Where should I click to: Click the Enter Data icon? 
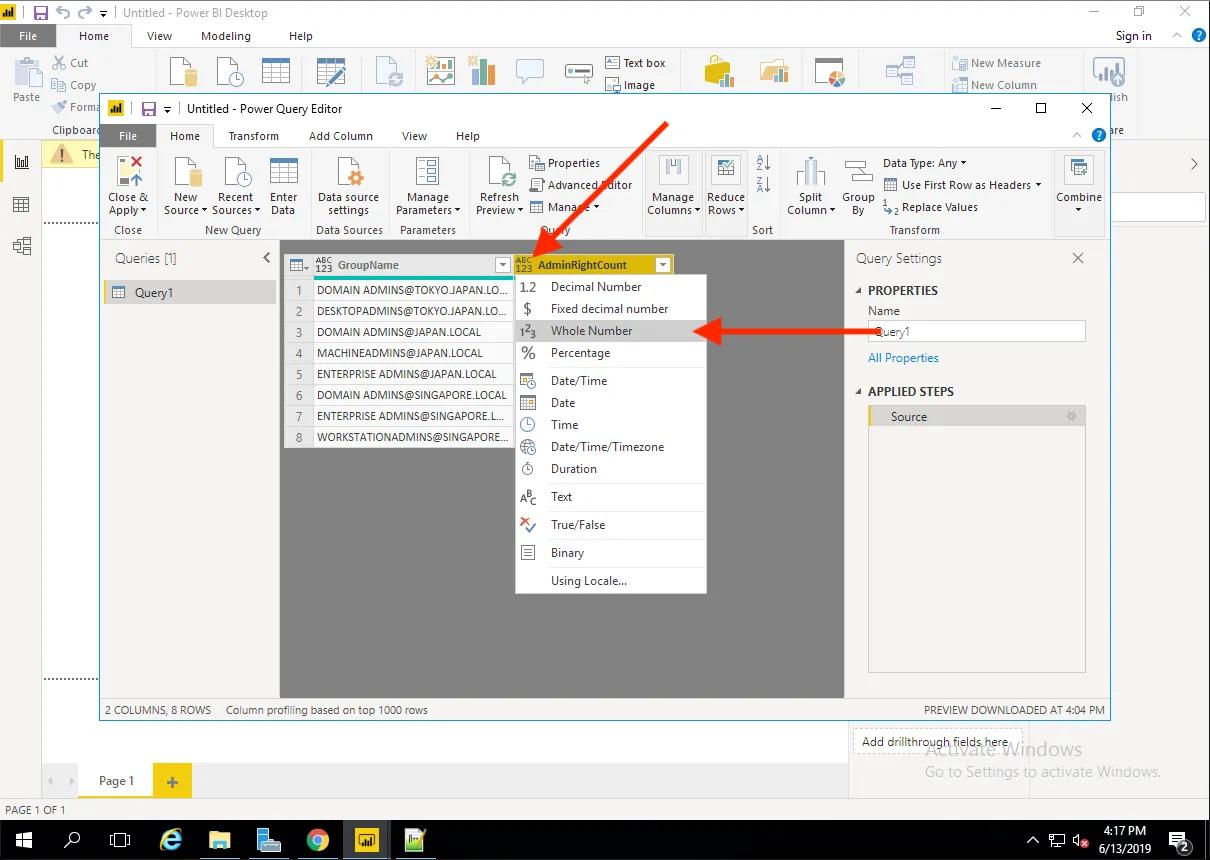tap(284, 172)
